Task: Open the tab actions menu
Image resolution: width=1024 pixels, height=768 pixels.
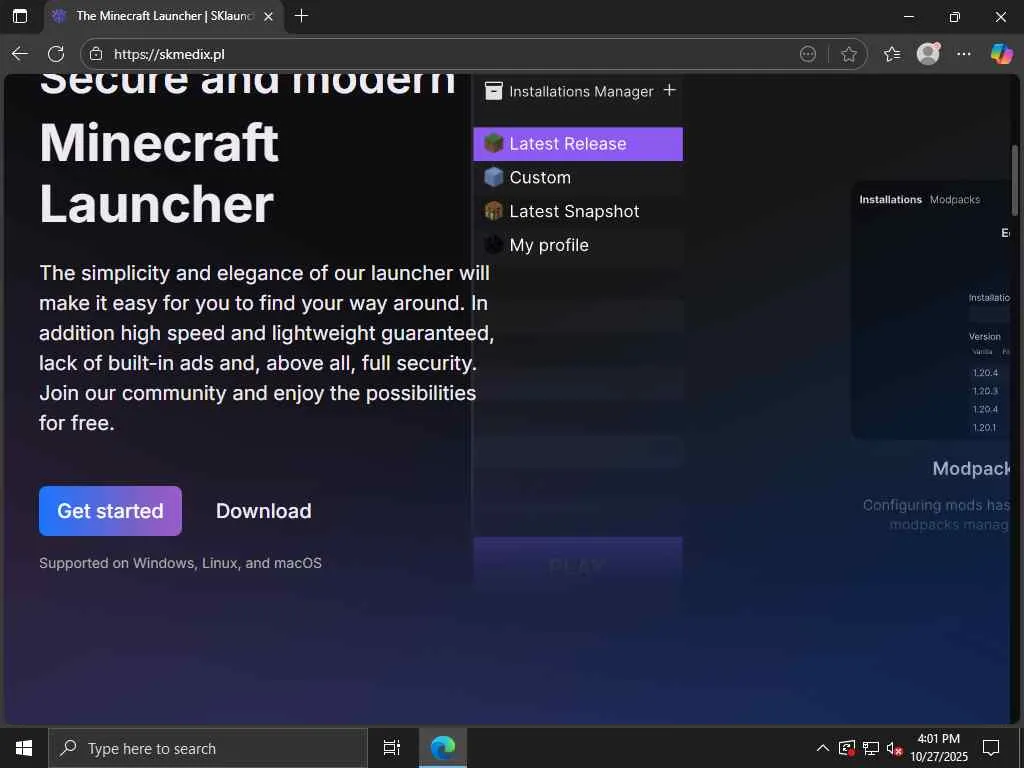Action: [x=20, y=16]
